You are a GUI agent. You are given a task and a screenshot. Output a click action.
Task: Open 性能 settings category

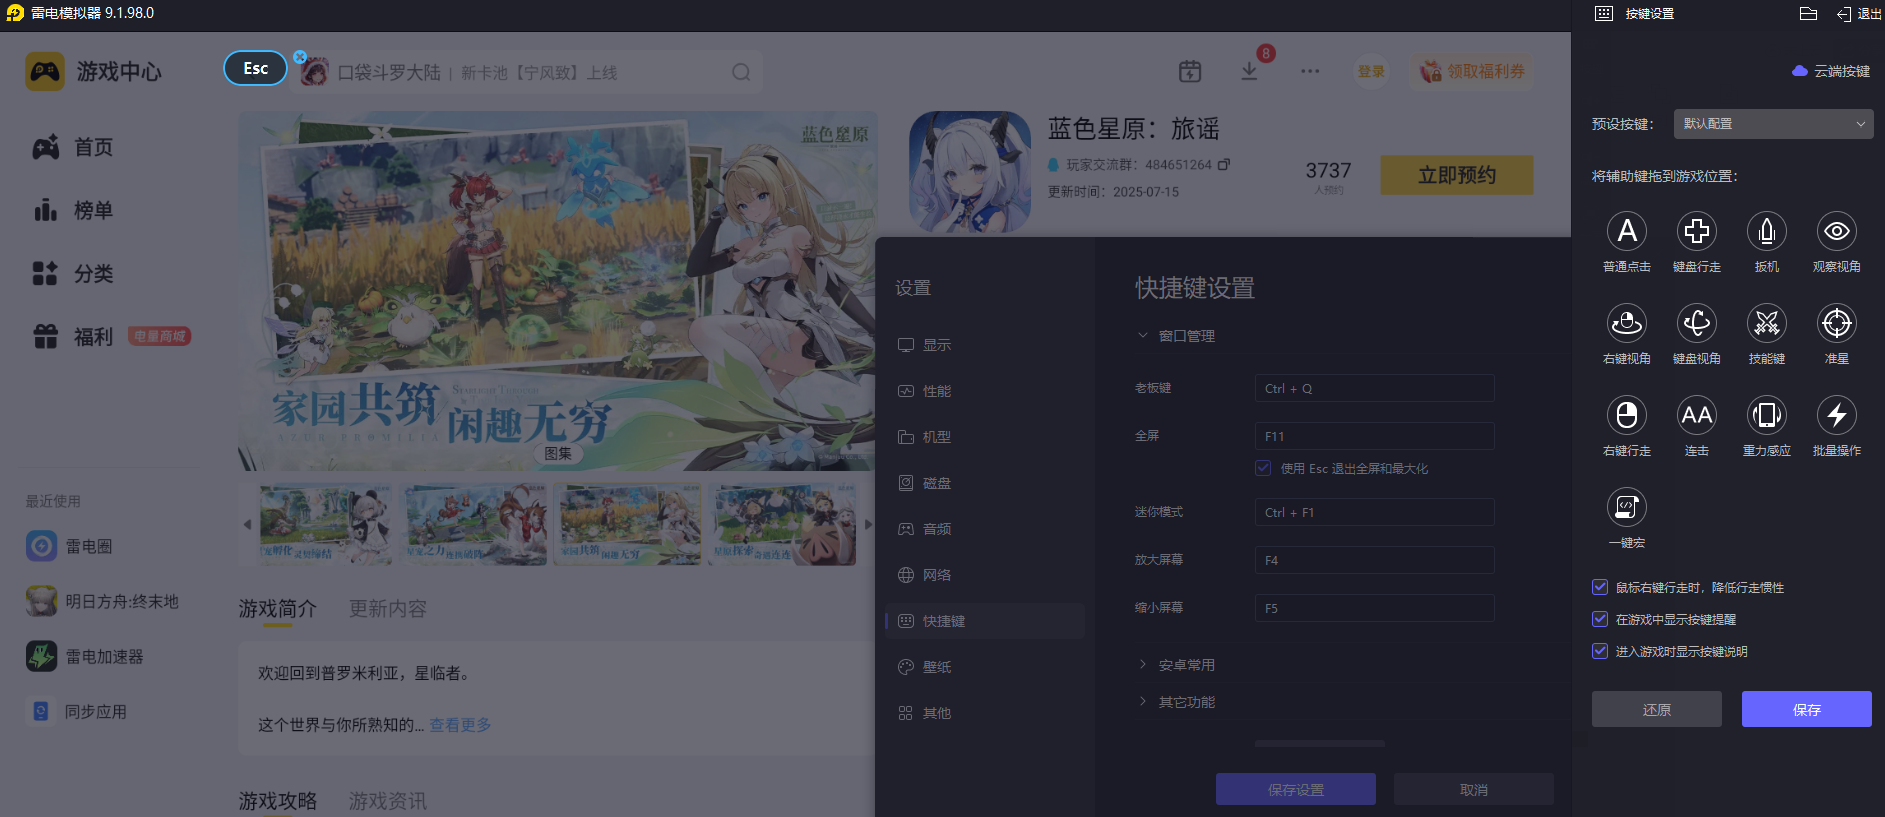[985, 391]
